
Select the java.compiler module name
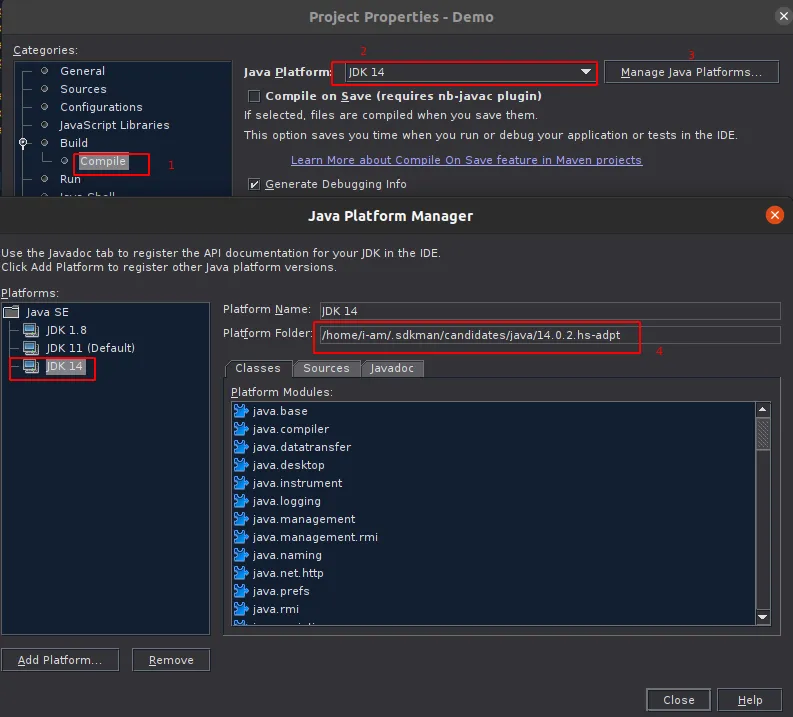pos(291,429)
